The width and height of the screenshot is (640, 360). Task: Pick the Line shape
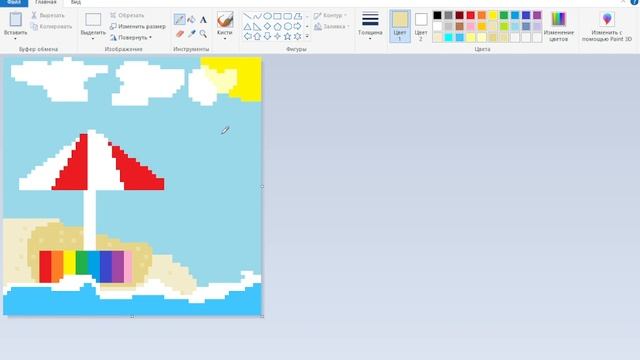click(x=247, y=16)
